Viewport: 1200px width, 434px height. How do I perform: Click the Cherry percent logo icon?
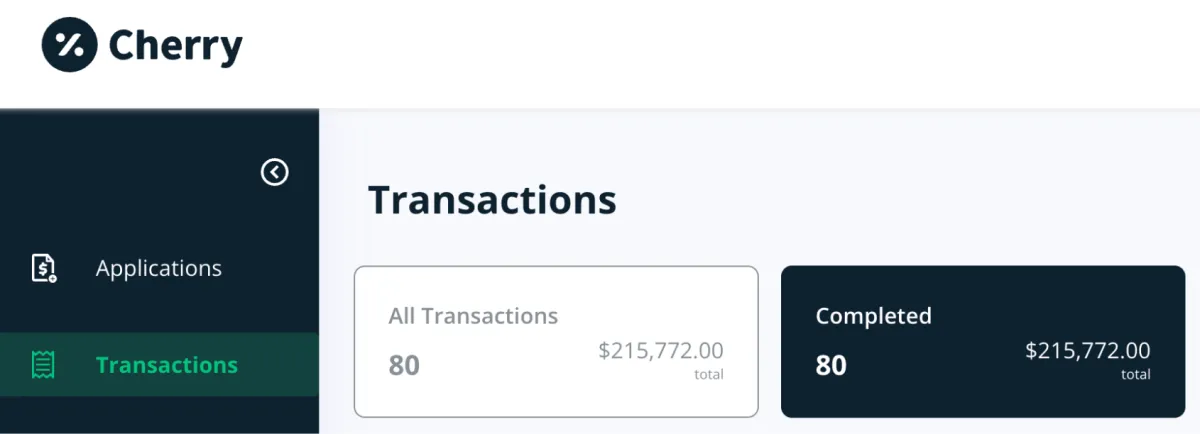[69, 44]
